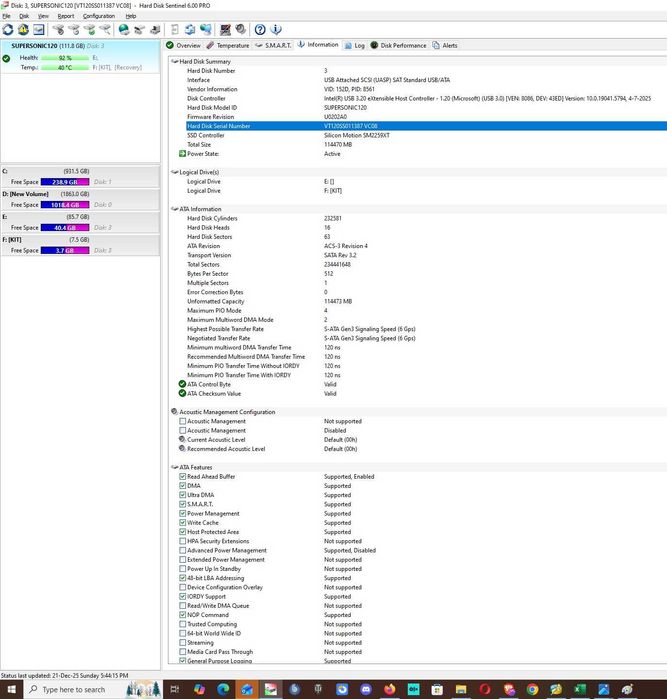The height and width of the screenshot is (699, 667).
Task: Click the E: free space 40.4 GB bar
Action: point(65,227)
